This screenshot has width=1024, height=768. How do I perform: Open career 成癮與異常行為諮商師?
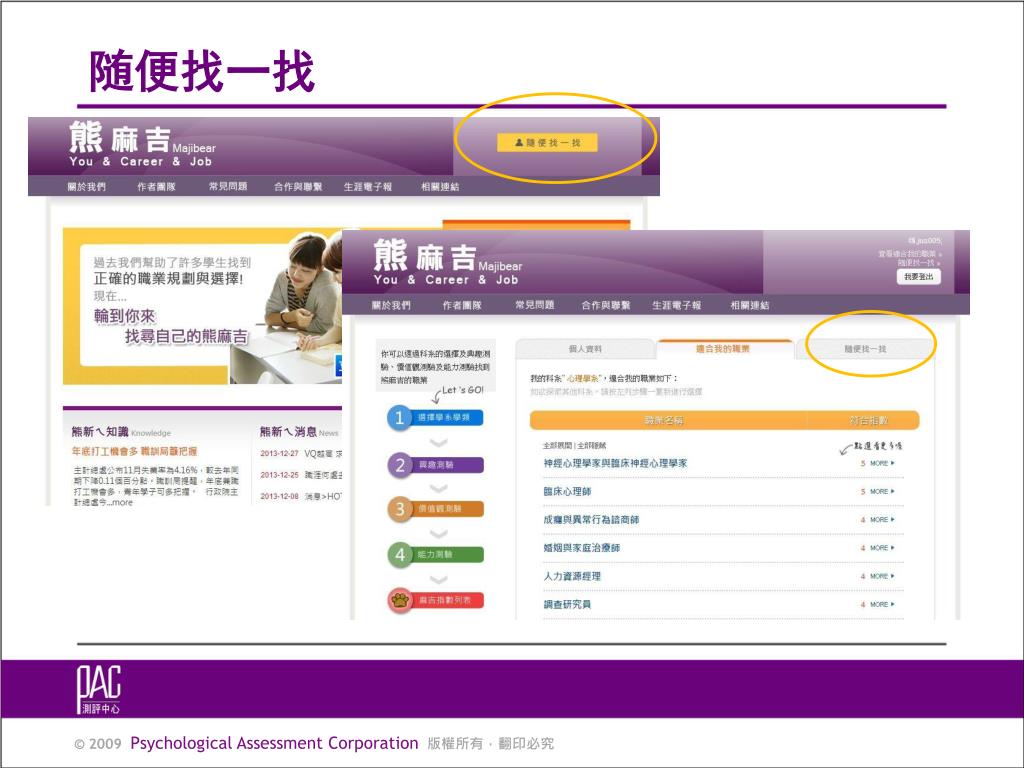coord(592,520)
